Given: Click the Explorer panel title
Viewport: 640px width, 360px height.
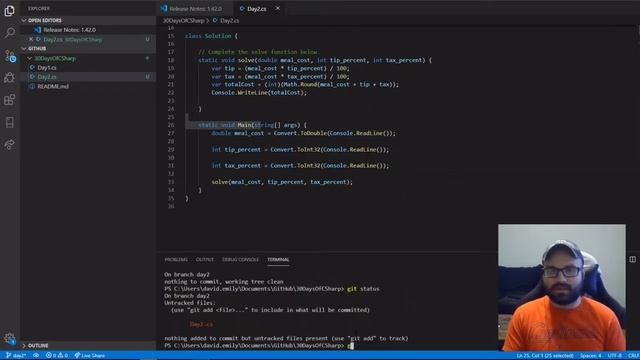Looking at the screenshot, I should pyautogui.click(x=39, y=8).
